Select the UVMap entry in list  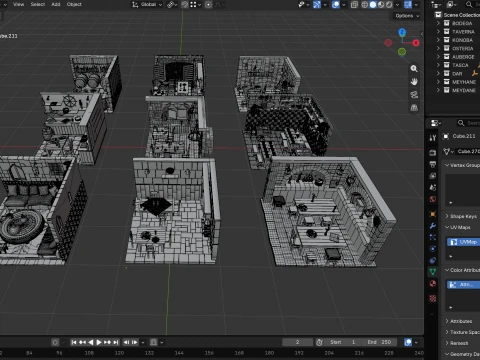pyautogui.click(x=463, y=242)
